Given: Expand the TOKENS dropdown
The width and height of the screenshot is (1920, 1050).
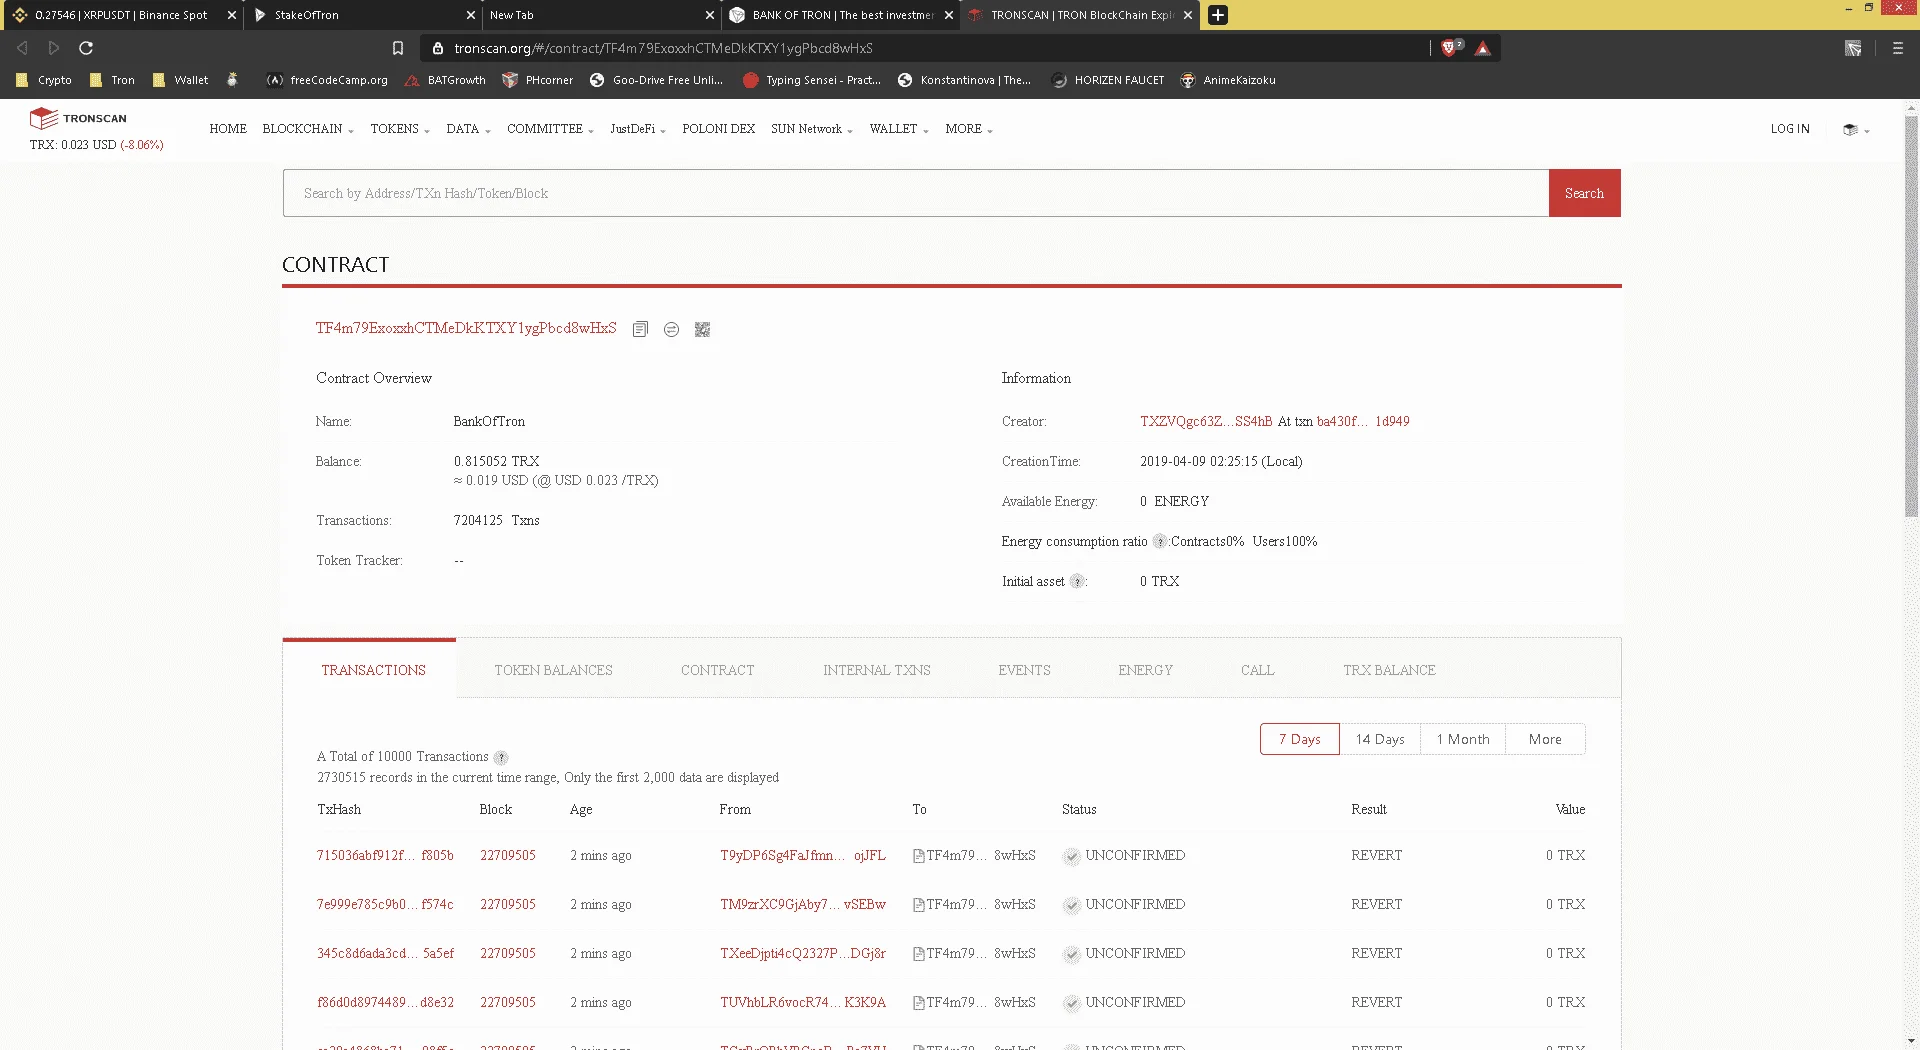Looking at the screenshot, I should tap(400, 129).
